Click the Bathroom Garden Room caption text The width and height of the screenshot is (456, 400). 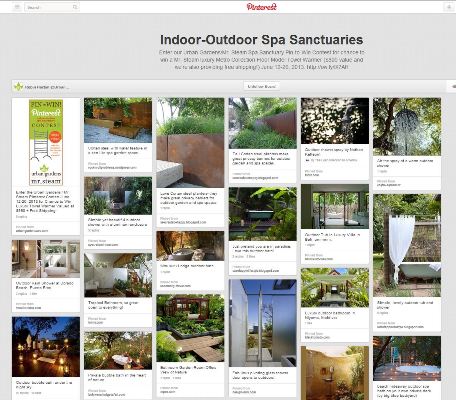click(188, 369)
